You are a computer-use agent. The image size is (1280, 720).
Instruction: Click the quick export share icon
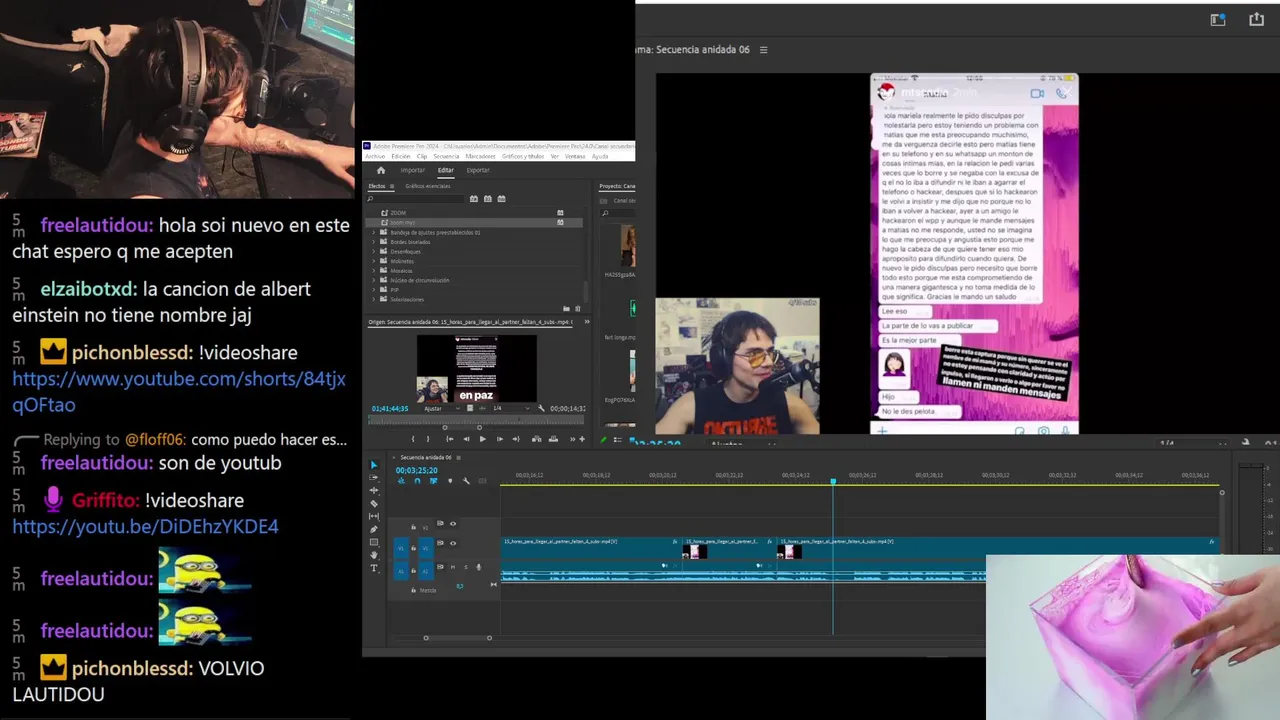tap(1257, 19)
